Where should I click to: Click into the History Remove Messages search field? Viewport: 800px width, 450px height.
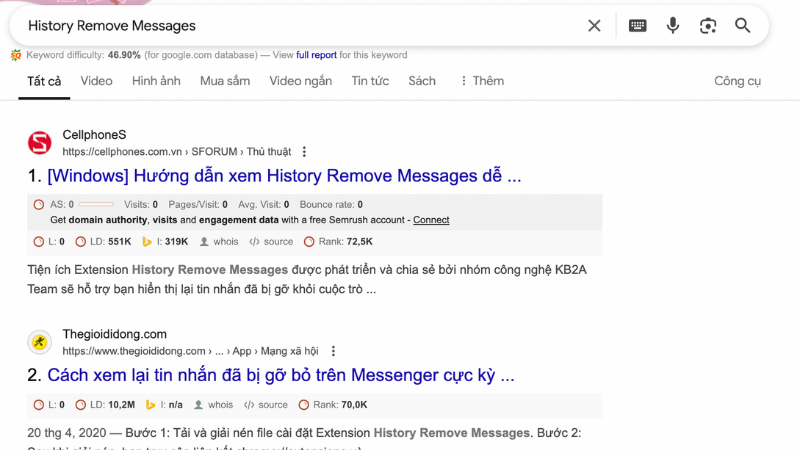pos(301,26)
